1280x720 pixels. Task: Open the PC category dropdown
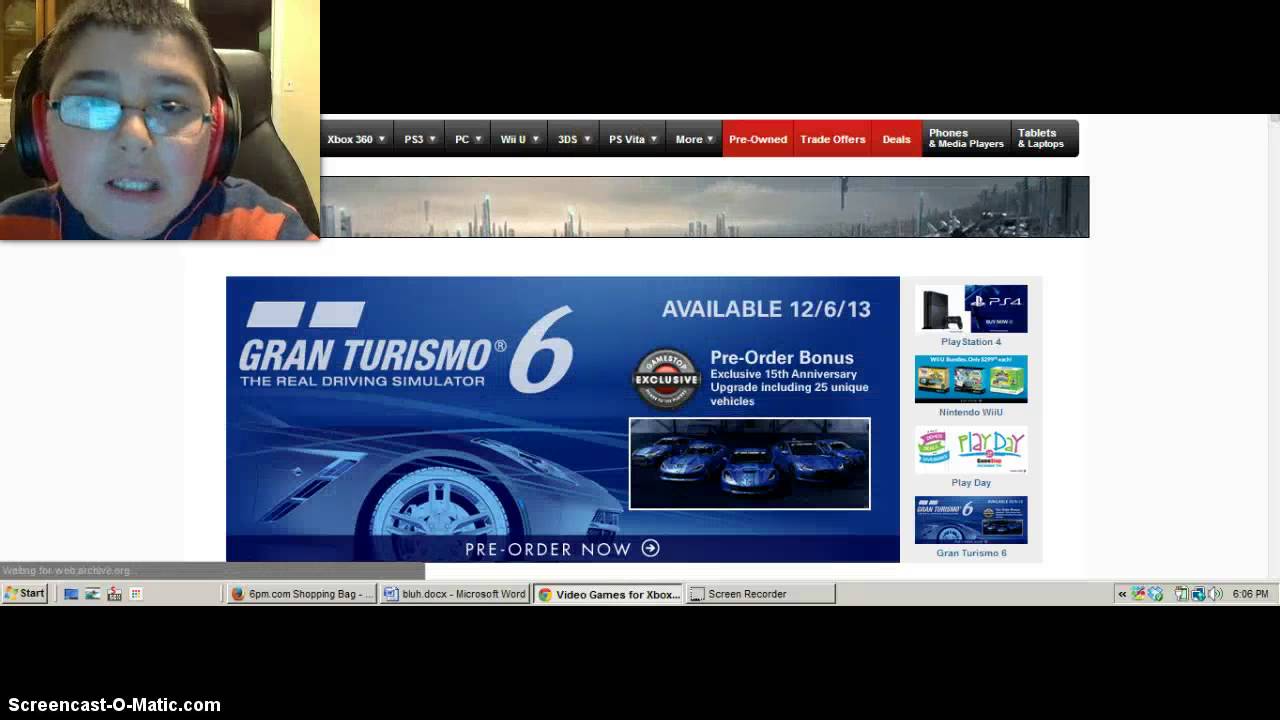point(469,139)
